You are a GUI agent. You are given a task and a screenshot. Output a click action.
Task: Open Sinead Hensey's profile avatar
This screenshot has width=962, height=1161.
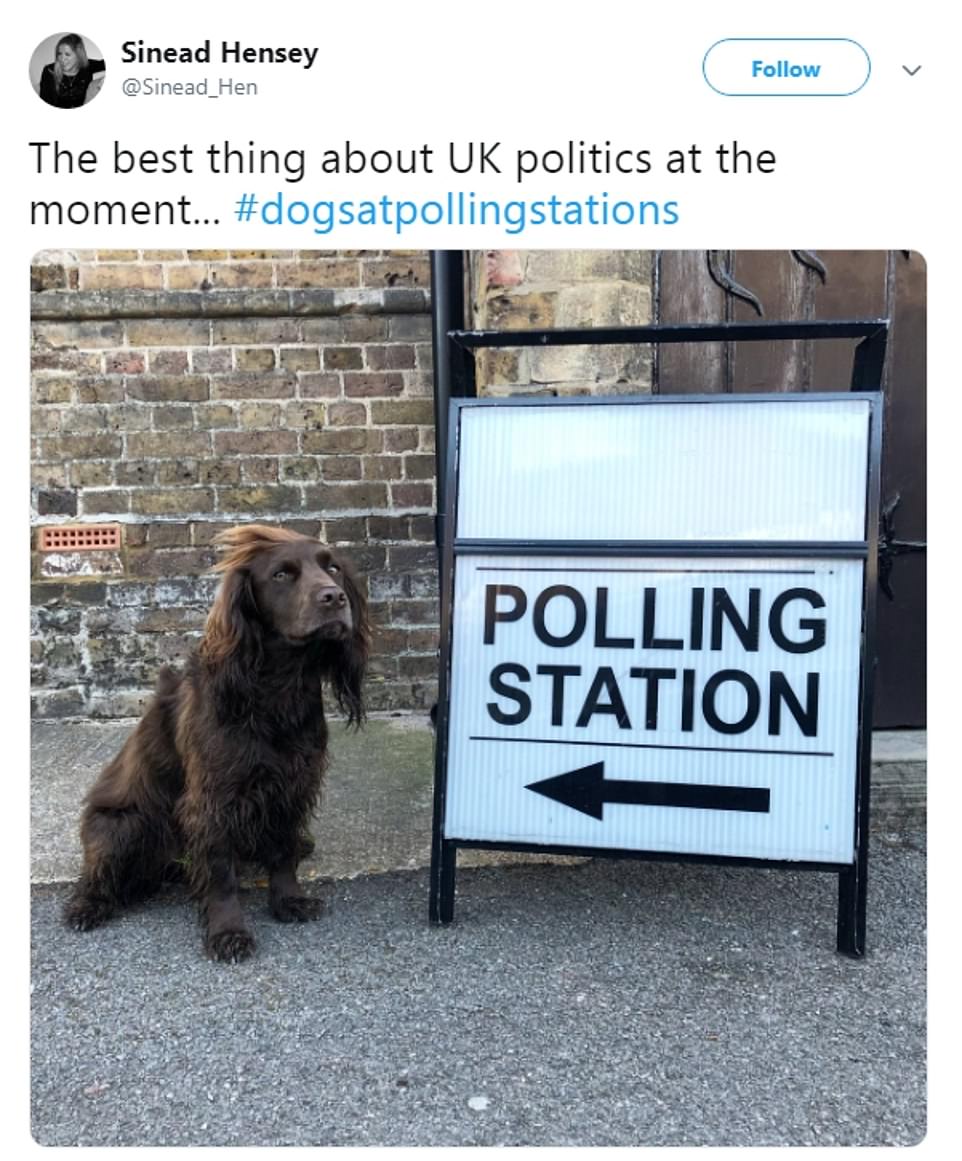tap(67, 70)
